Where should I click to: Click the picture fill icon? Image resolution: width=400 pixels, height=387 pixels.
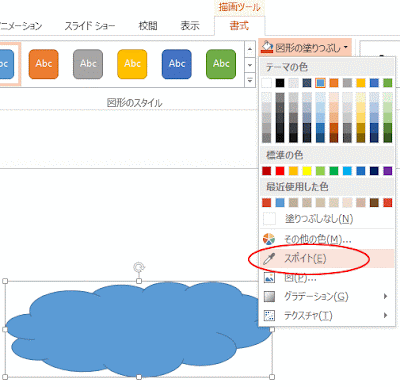[x=269, y=277]
